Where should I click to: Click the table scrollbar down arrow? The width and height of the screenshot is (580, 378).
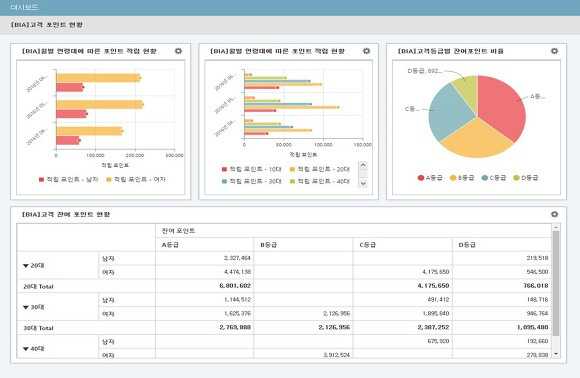556,354
